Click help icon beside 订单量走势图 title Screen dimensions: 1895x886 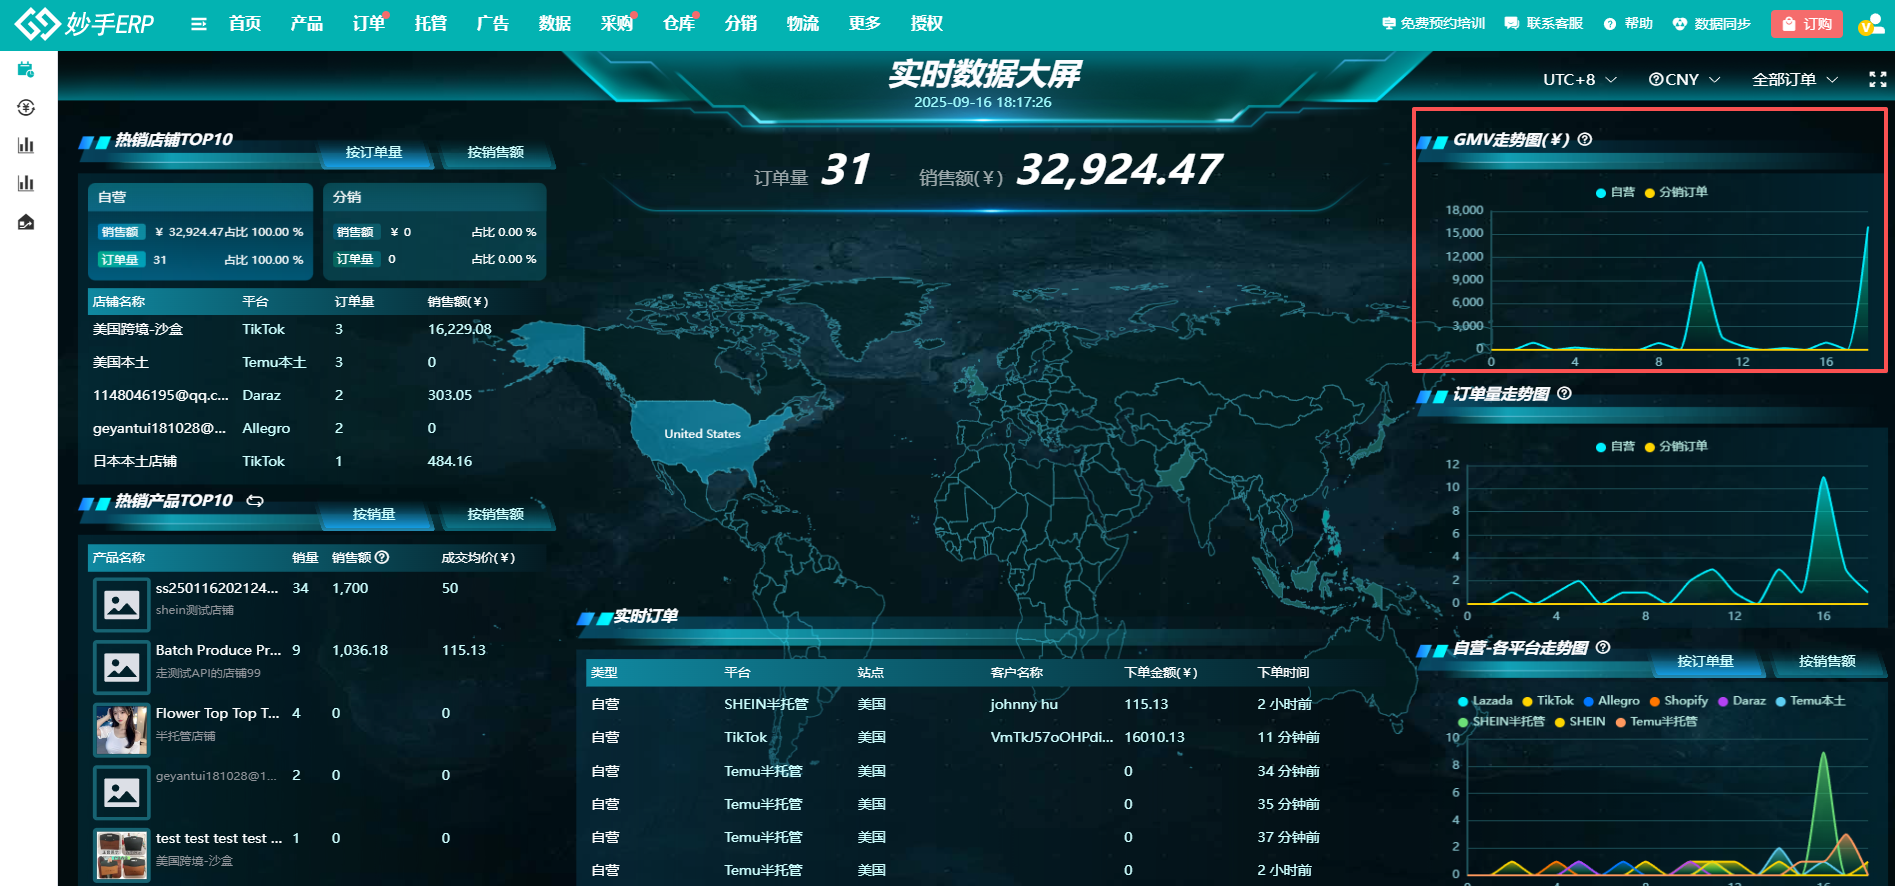[x=1564, y=393]
